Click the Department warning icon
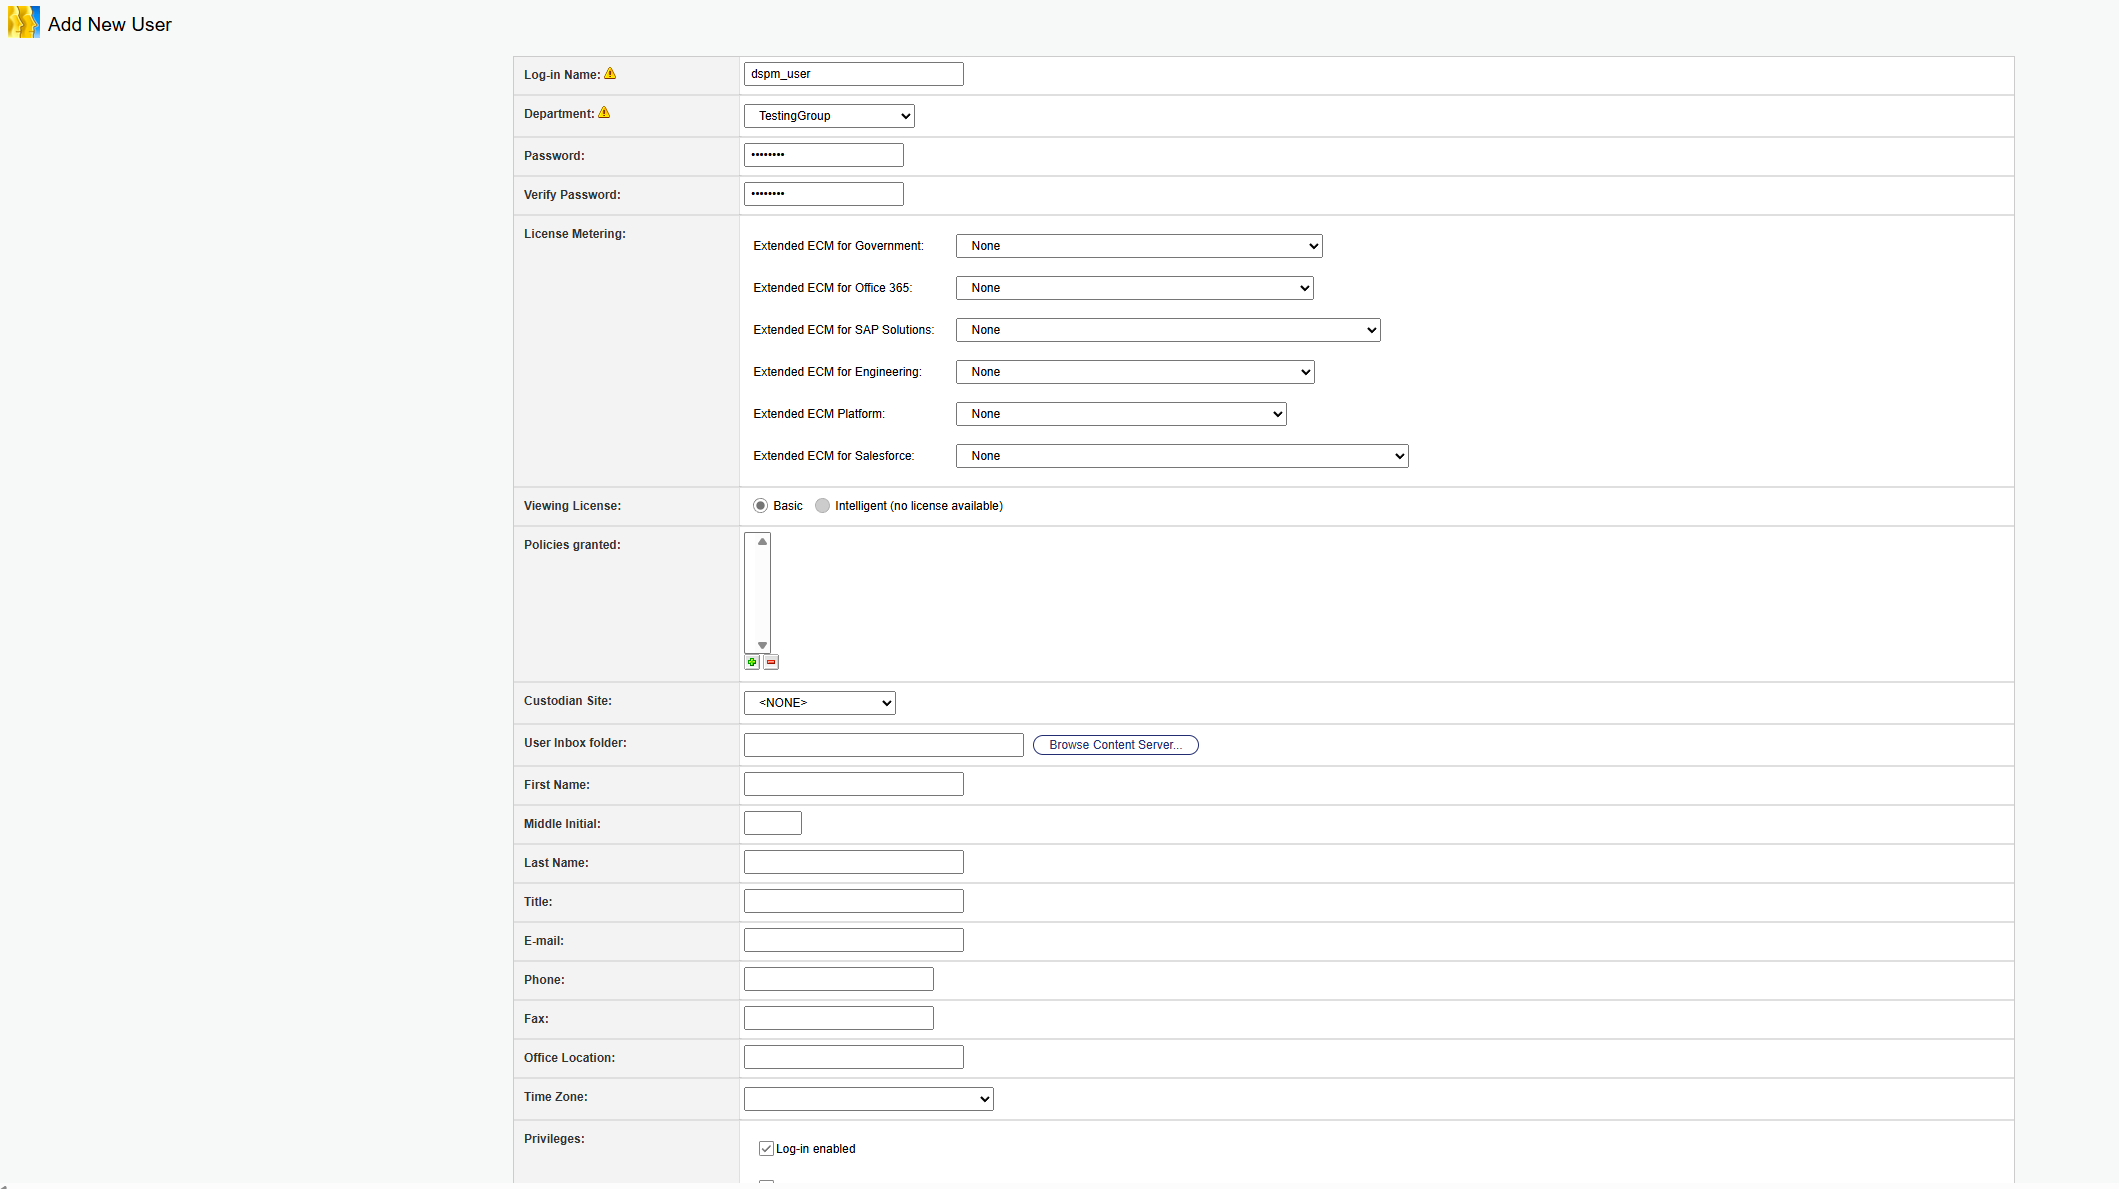The image size is (2119, 1189). pos(604,113)
